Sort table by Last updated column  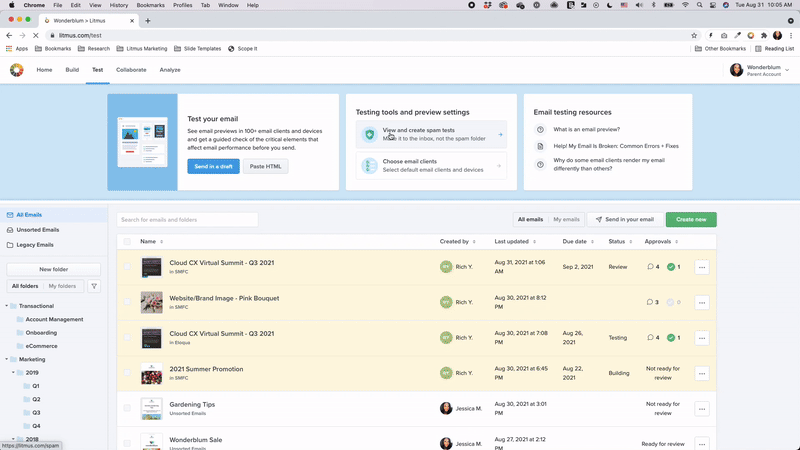click(515, 241)
